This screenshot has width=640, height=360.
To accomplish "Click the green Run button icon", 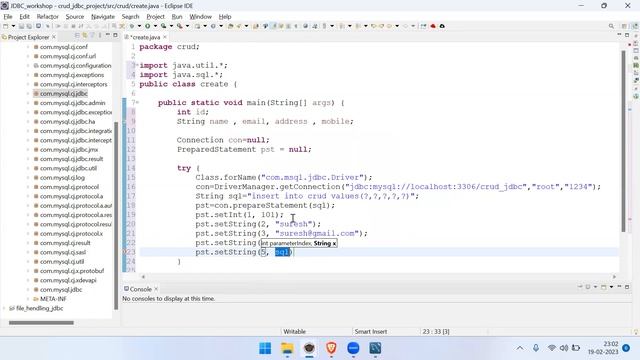I will click(x=147, y=26).
